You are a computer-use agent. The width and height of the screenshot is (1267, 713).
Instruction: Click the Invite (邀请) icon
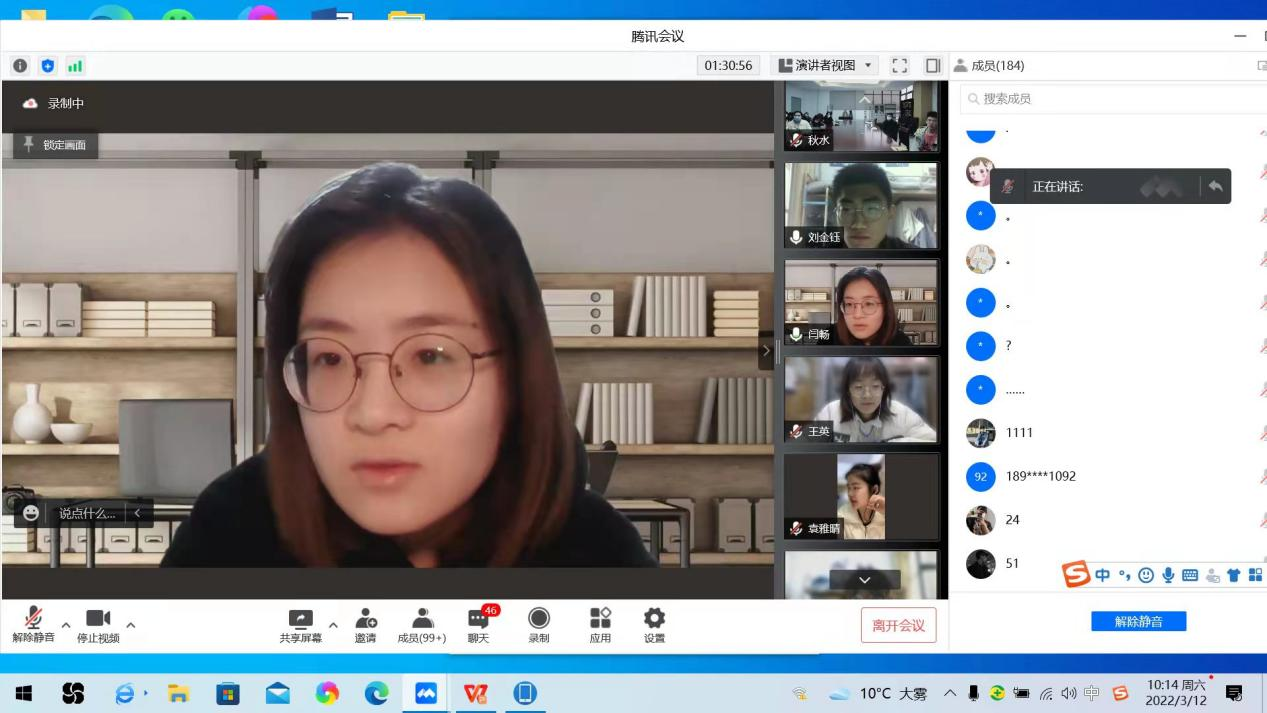click(x=366, y=620)
